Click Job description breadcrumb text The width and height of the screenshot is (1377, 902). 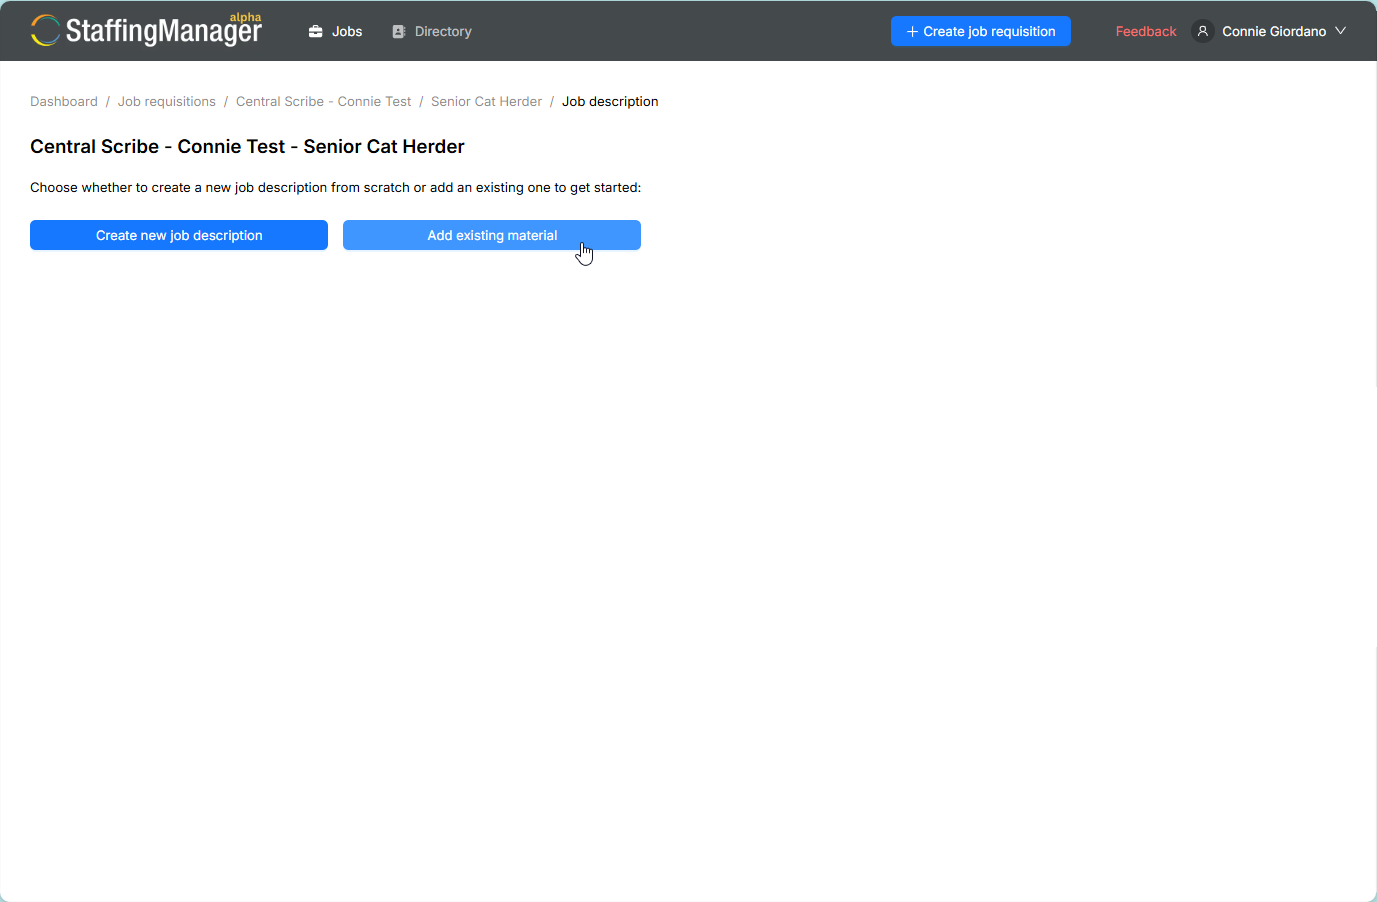610,101
